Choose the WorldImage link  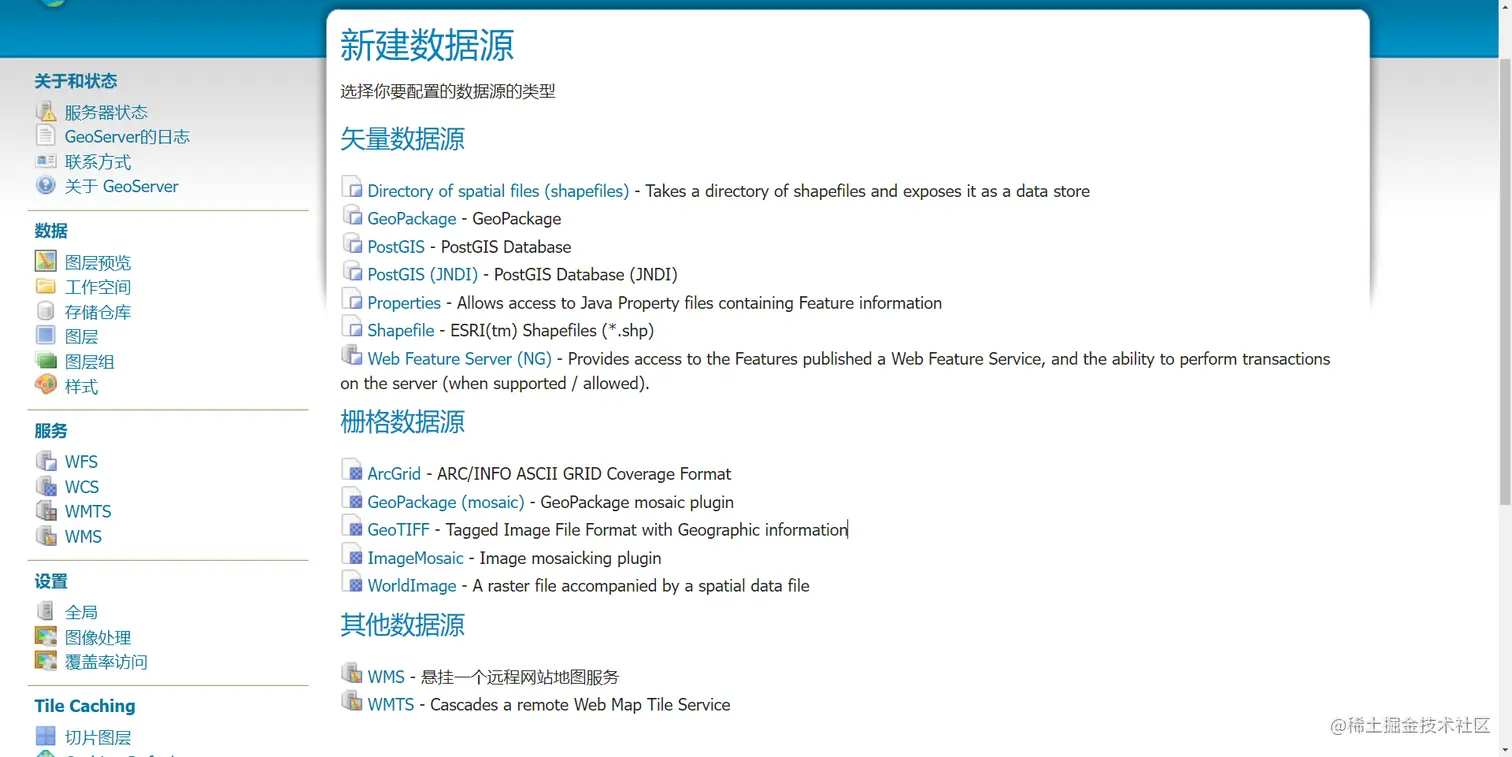[412, 586]
